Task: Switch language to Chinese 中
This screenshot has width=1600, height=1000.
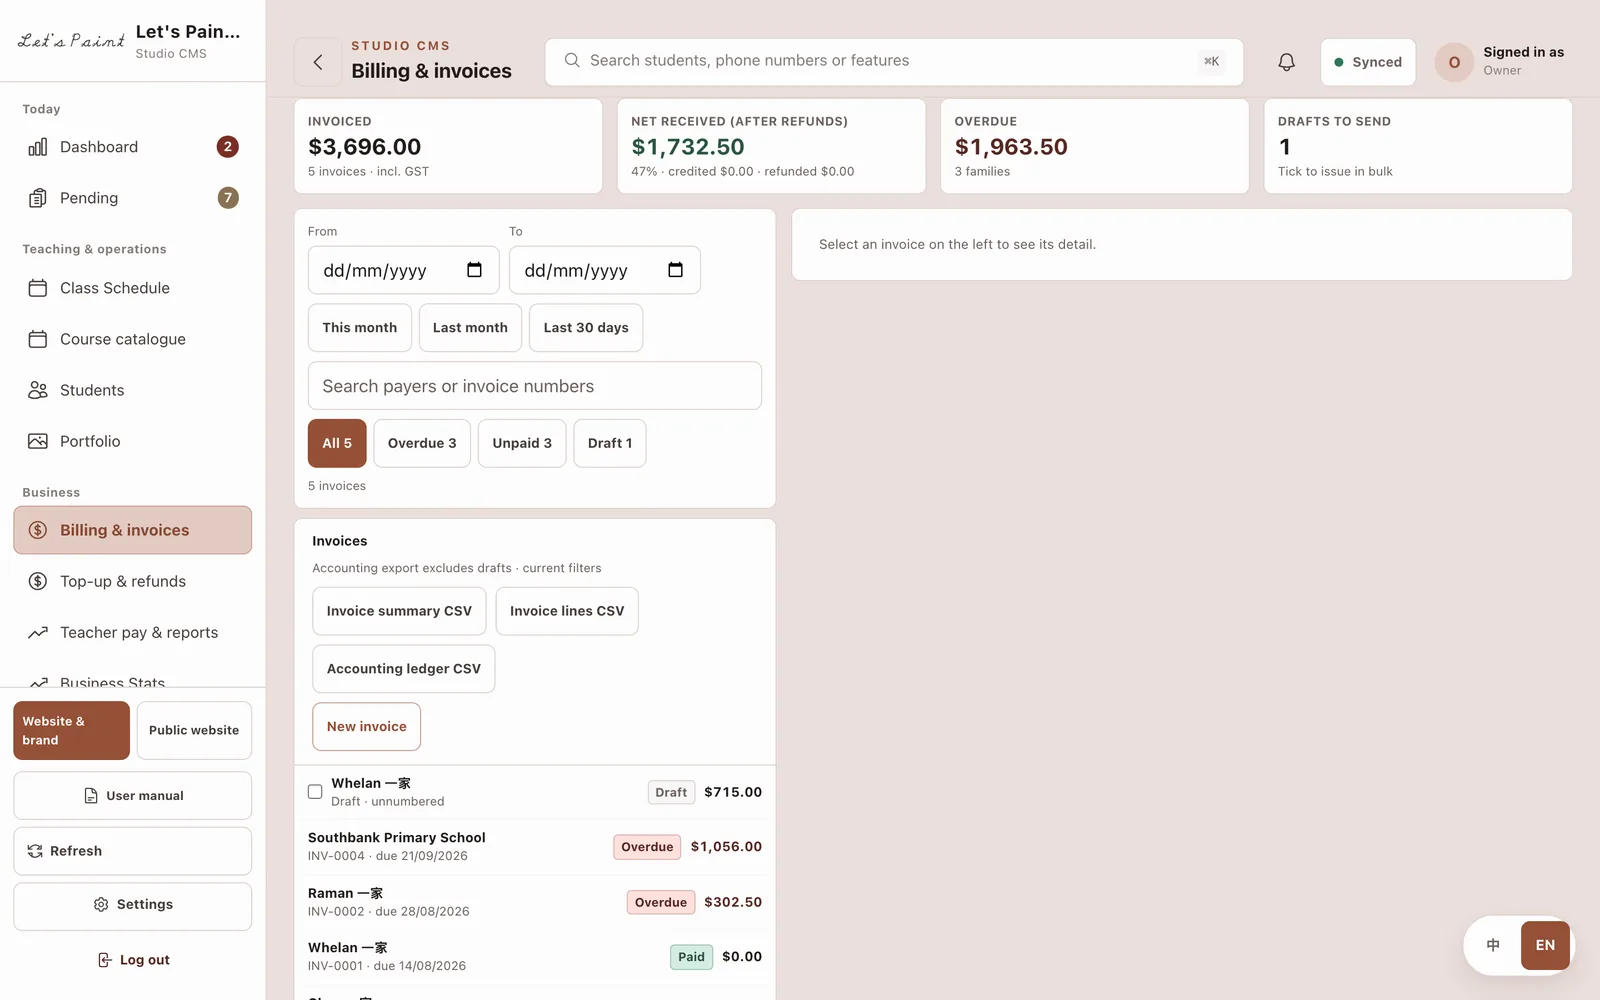Action: click(1493, 945)
